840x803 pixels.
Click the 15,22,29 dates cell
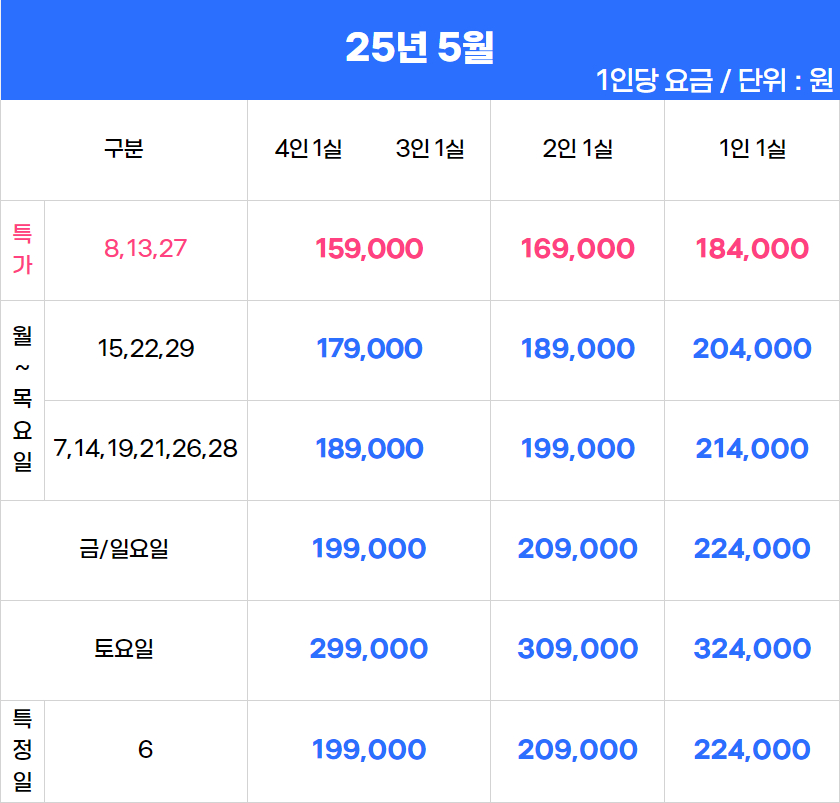pyautogui.click(x=146, y=349)
